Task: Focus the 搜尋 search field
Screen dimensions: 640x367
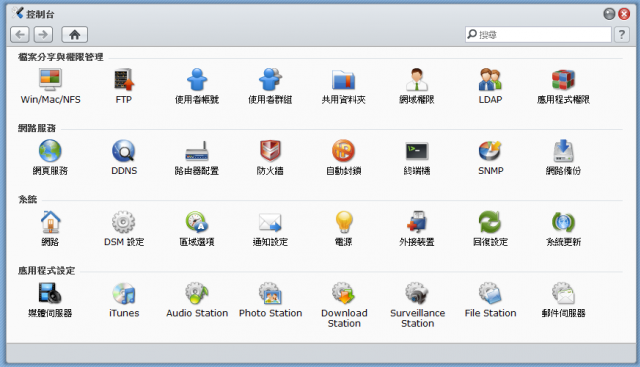Action: (538, 35)
